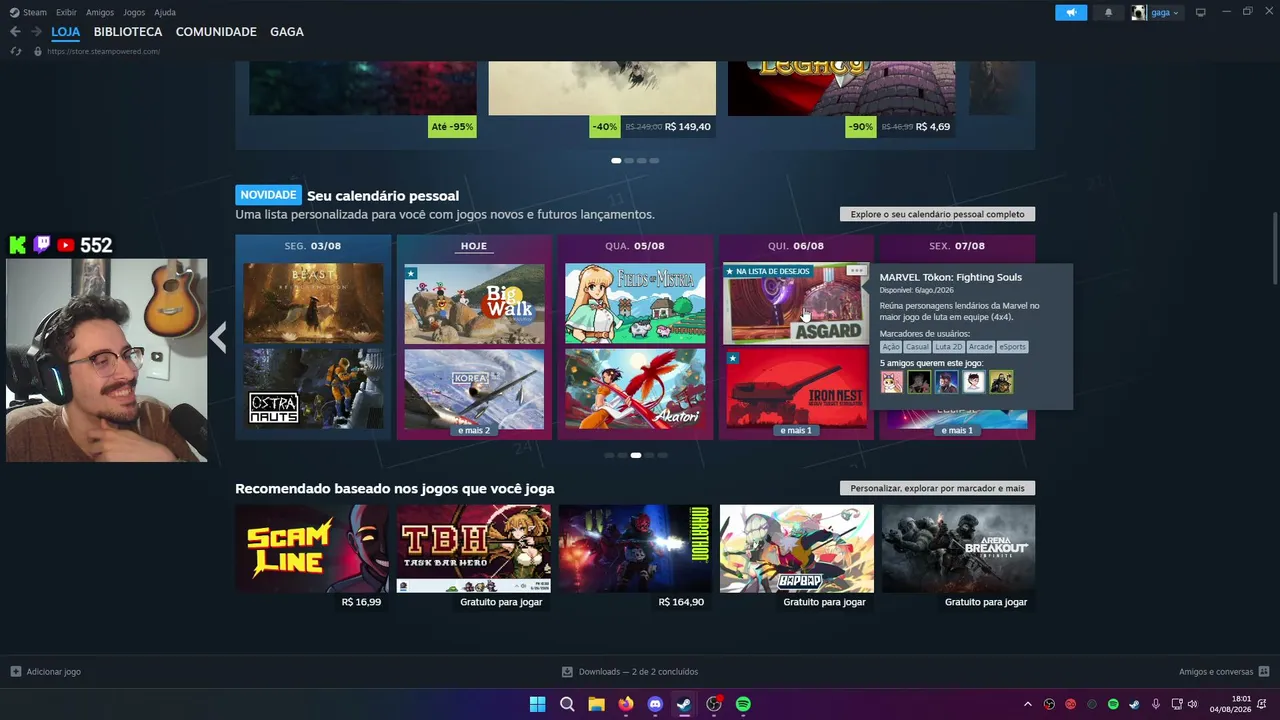Viewport: 1280px width, 720px height.
Task: Open the GAGA profile tab
Action: pyautogui.click(x=287, y=32)
